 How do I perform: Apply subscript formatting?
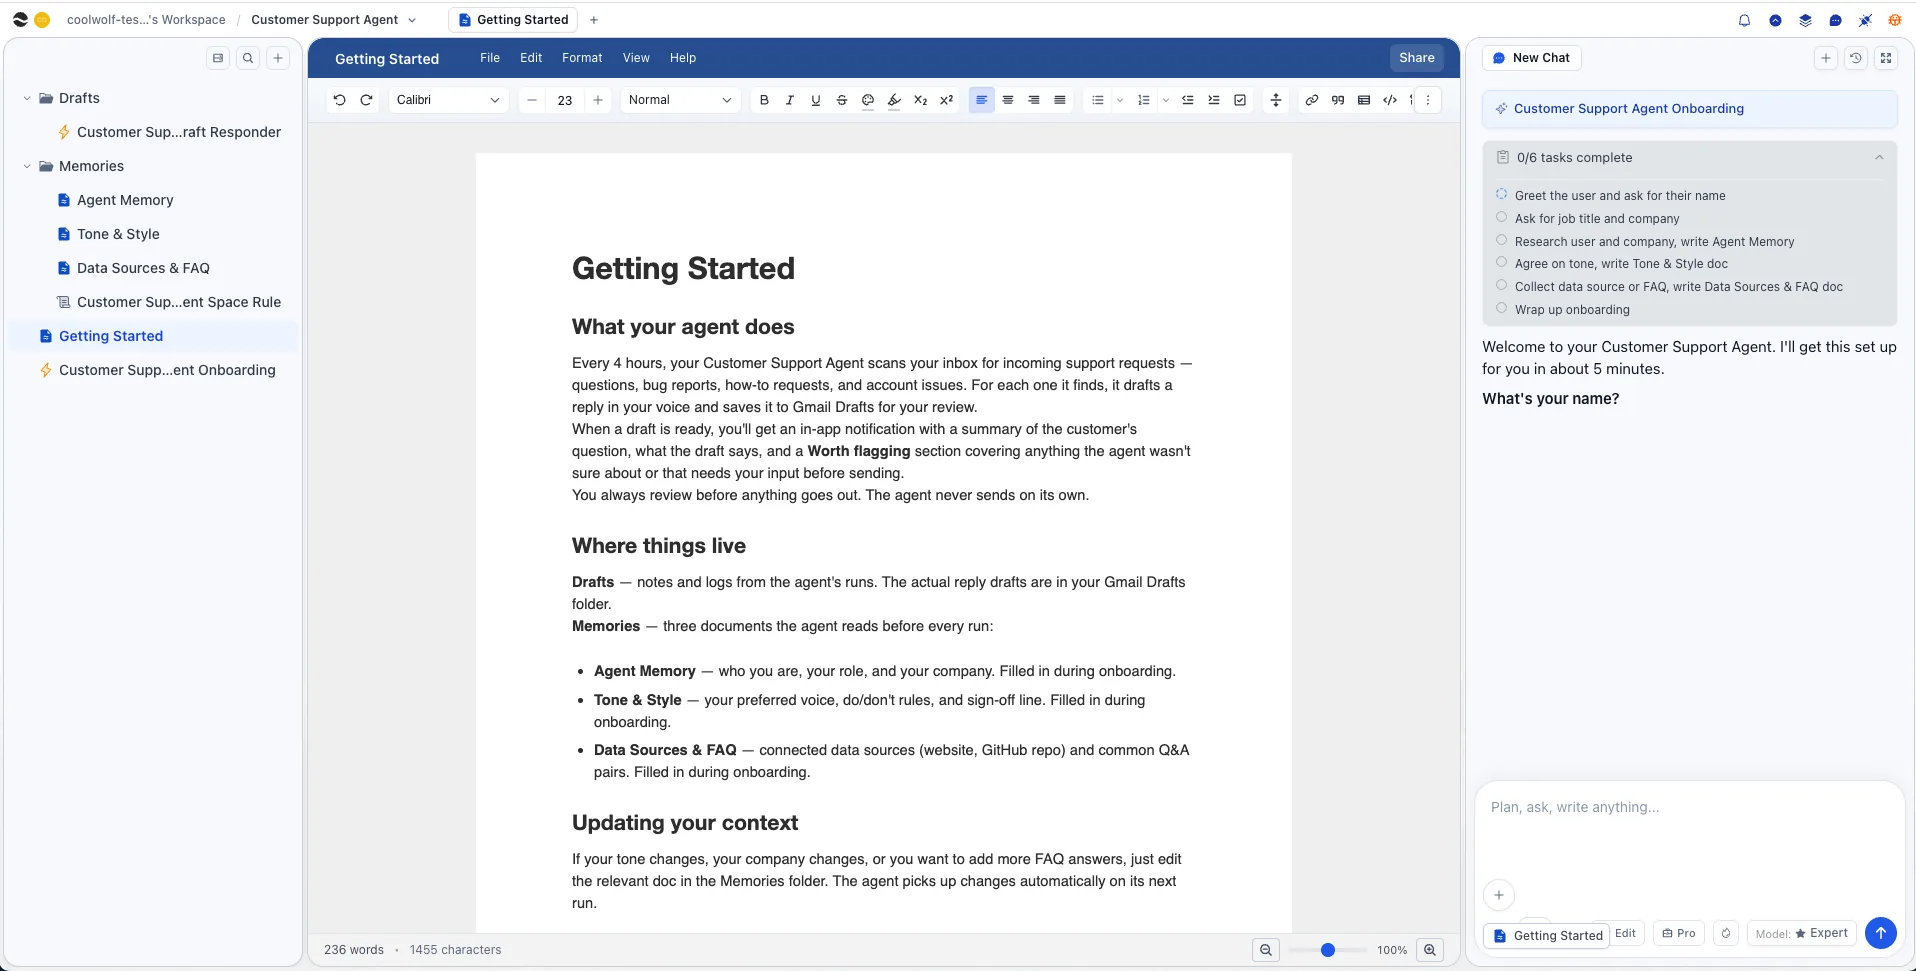point(920,100)
